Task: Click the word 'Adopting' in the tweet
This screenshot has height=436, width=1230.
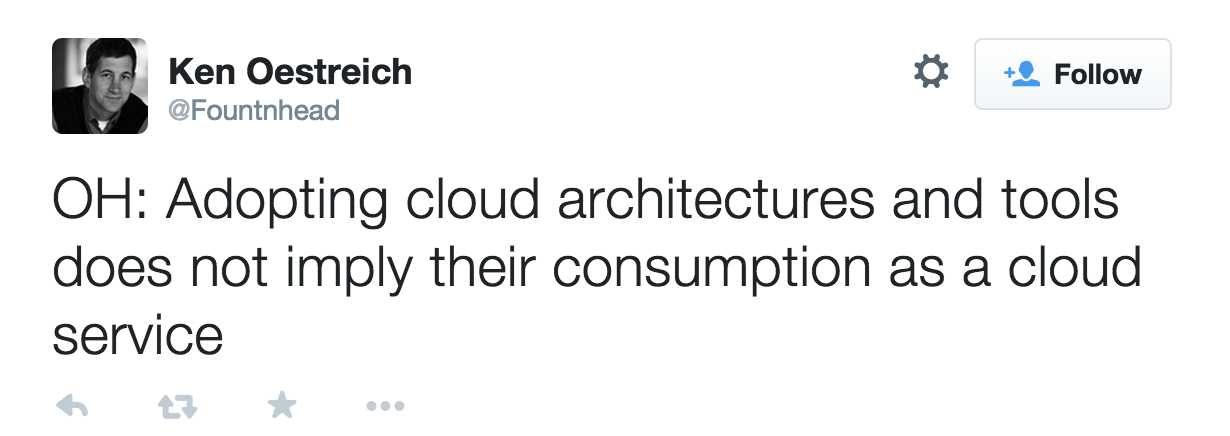Action: coord(277,206)
